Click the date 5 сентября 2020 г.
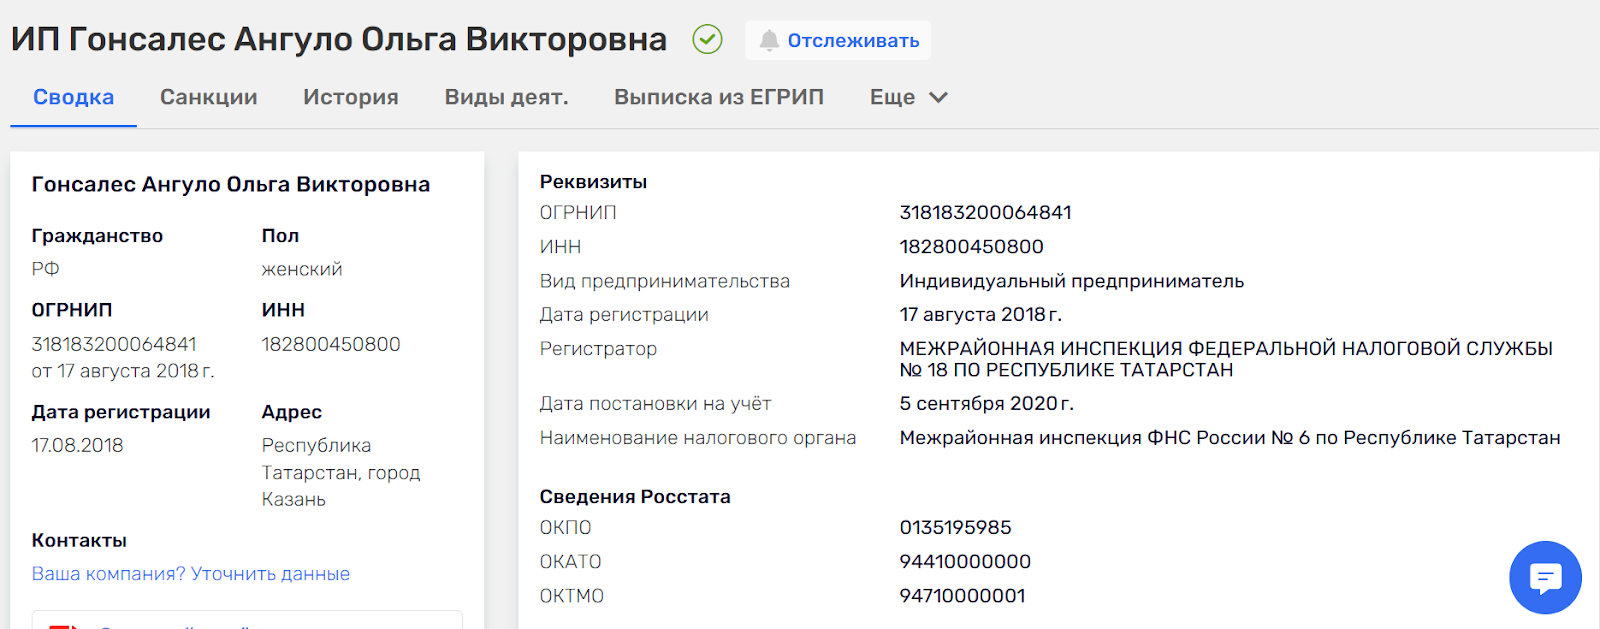Viewport: 1600px width, 629px height. pos(986,404)
